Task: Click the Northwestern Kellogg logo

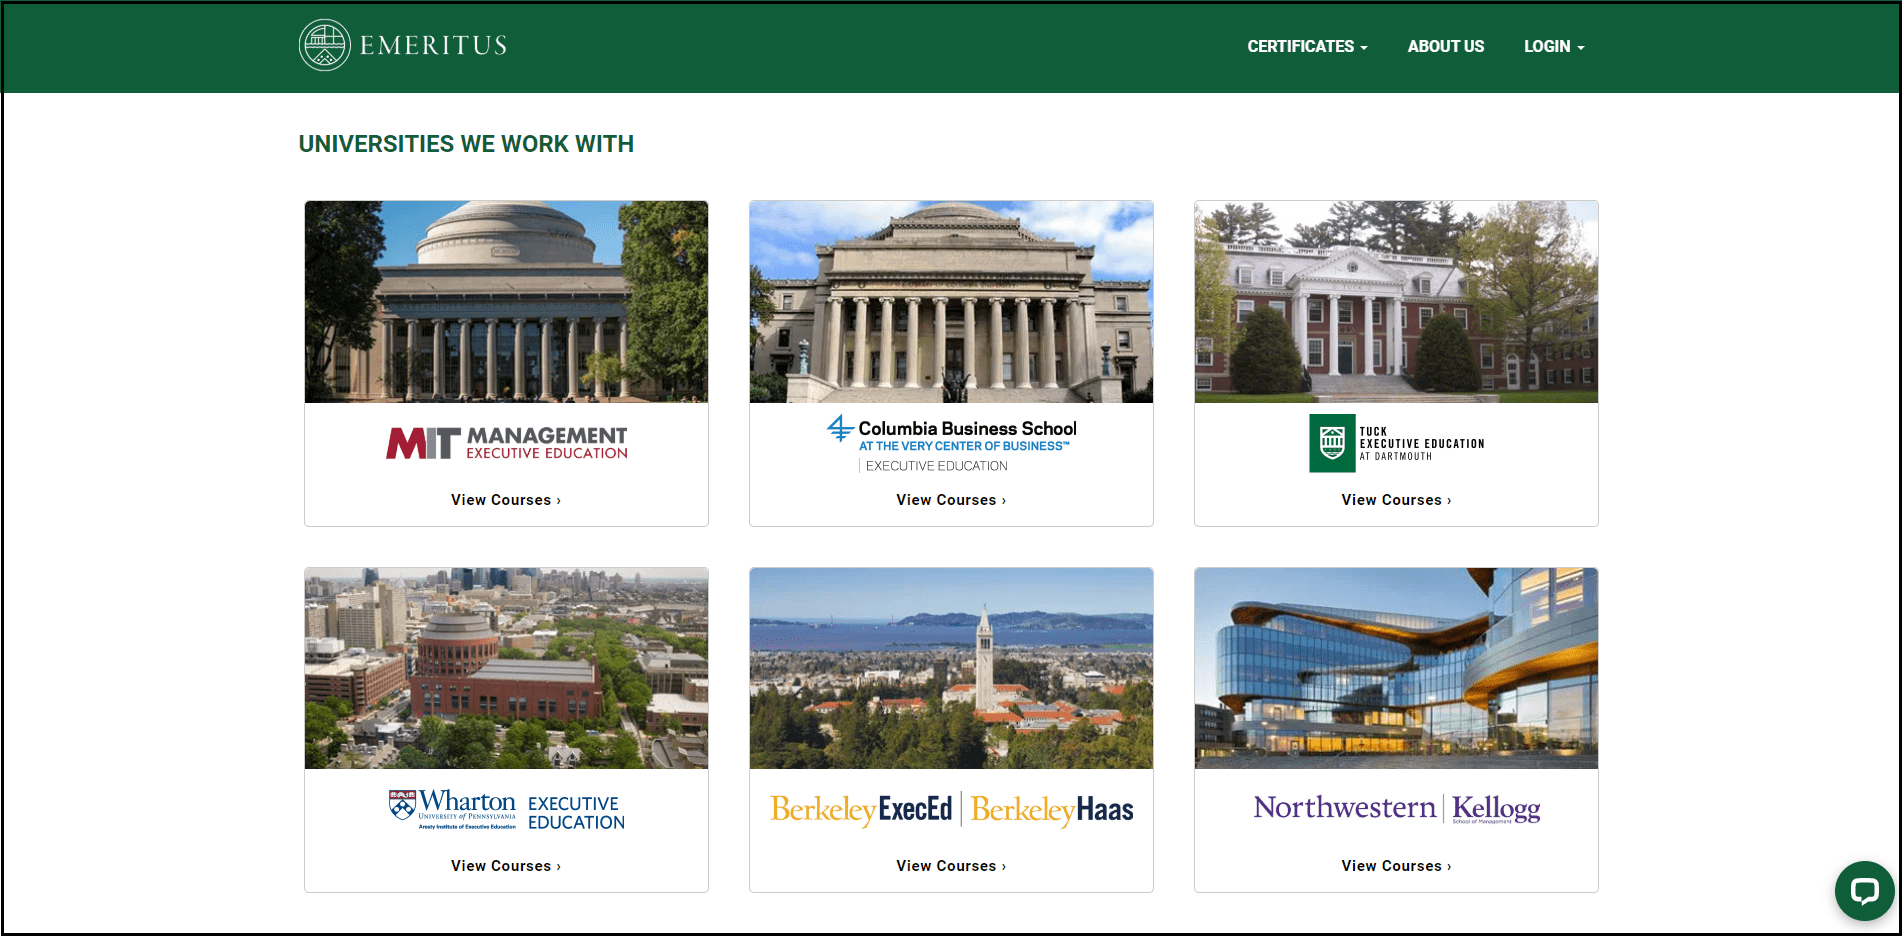Action: pos(1396,808)
